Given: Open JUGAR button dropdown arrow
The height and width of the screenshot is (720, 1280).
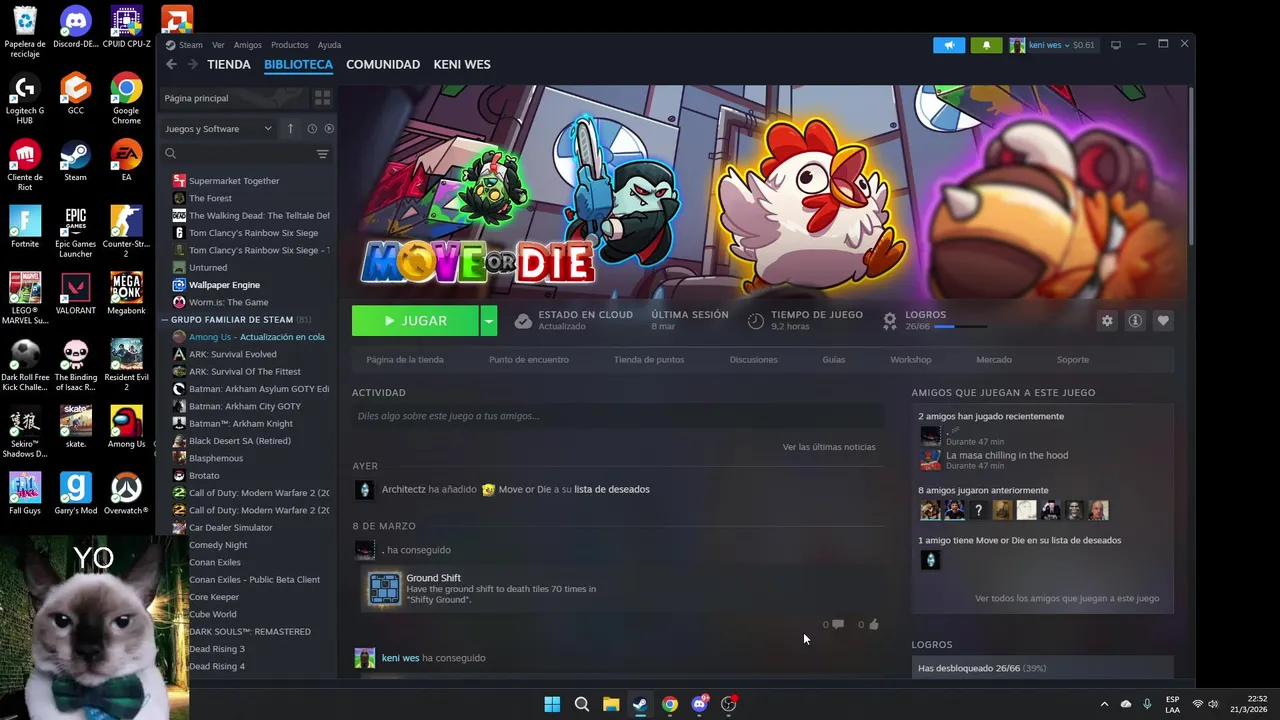Looking at the screenshot, I should pos(488,321).
